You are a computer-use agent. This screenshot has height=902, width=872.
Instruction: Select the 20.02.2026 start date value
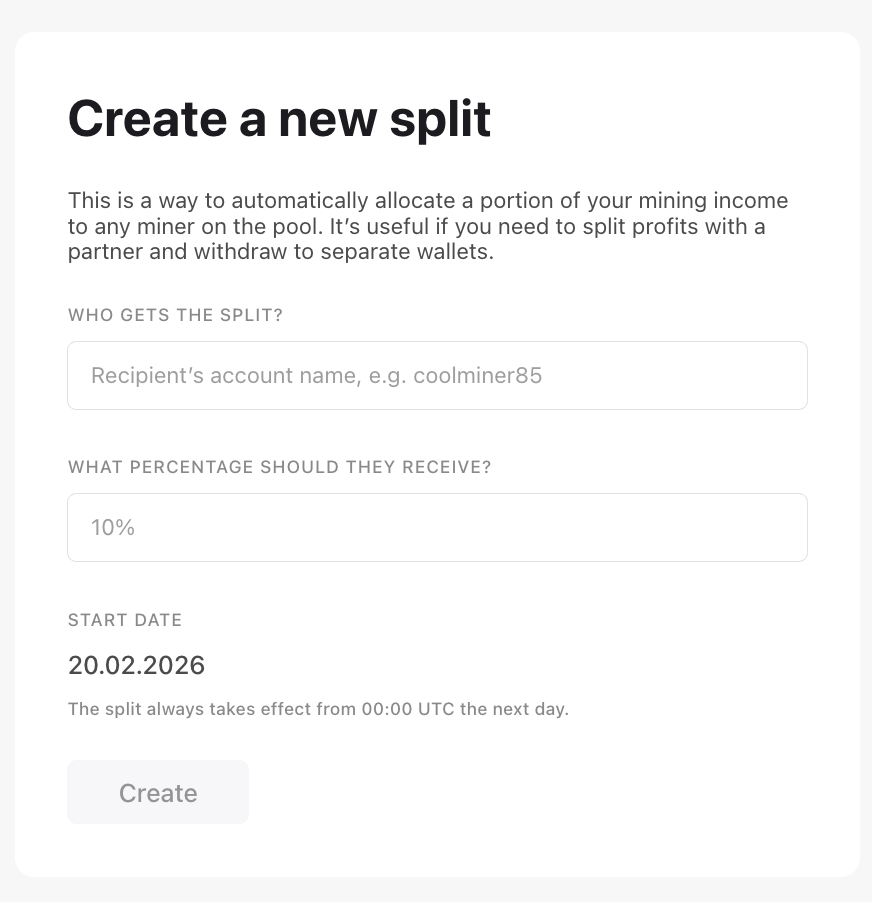pyautogui.click(x=136, y=665)
